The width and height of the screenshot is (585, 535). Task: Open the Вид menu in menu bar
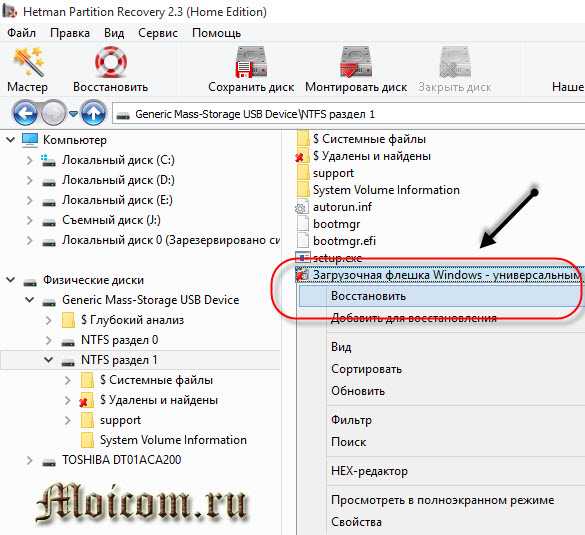[114, 33]
